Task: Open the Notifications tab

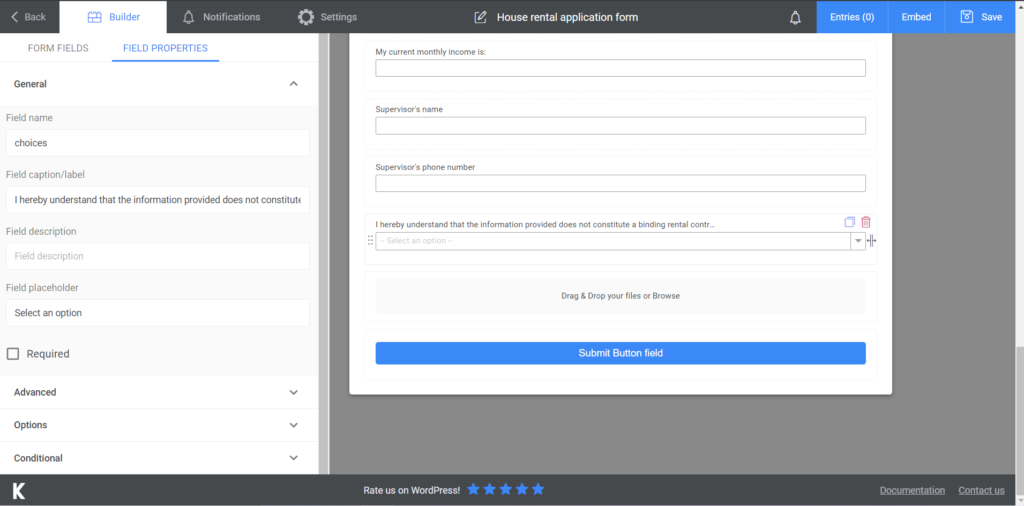Action: 221,17
